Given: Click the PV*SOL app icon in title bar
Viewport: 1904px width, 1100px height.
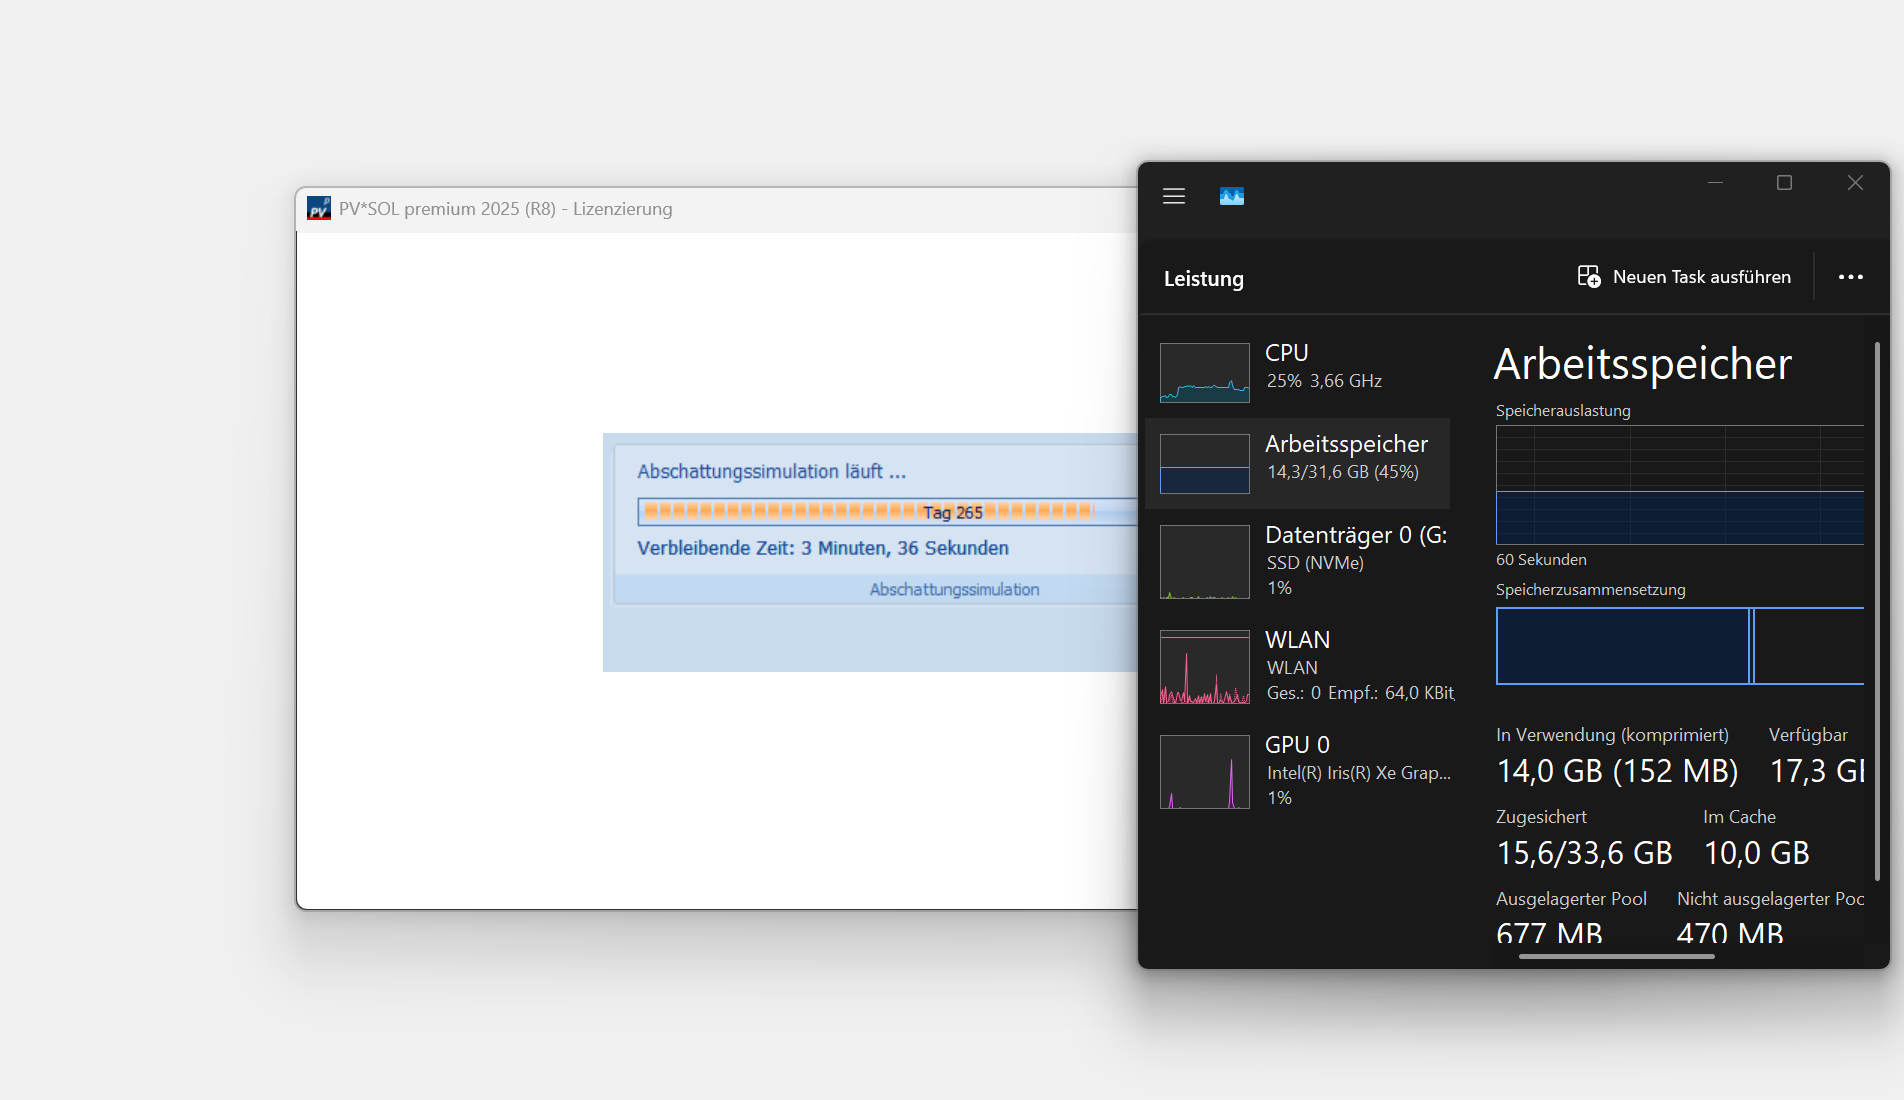Looking at the screenshot, I should tap(319, 208).
